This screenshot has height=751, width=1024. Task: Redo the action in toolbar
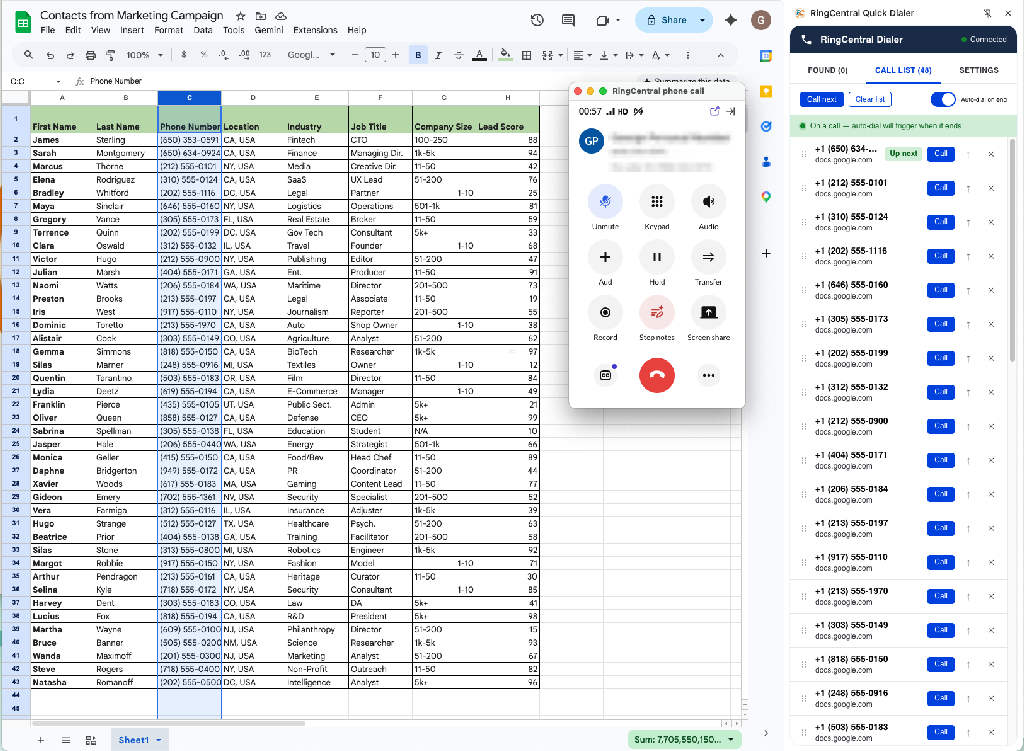[x=70, y=56]
